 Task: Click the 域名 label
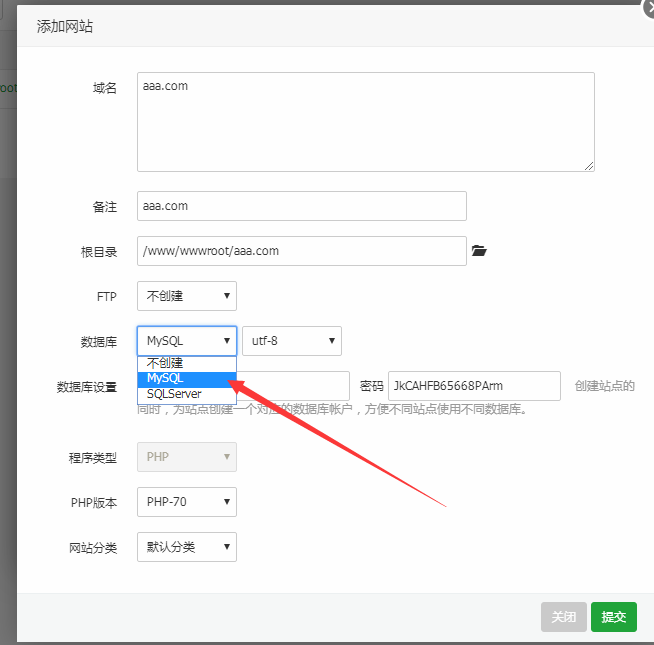tap(105, 88)
